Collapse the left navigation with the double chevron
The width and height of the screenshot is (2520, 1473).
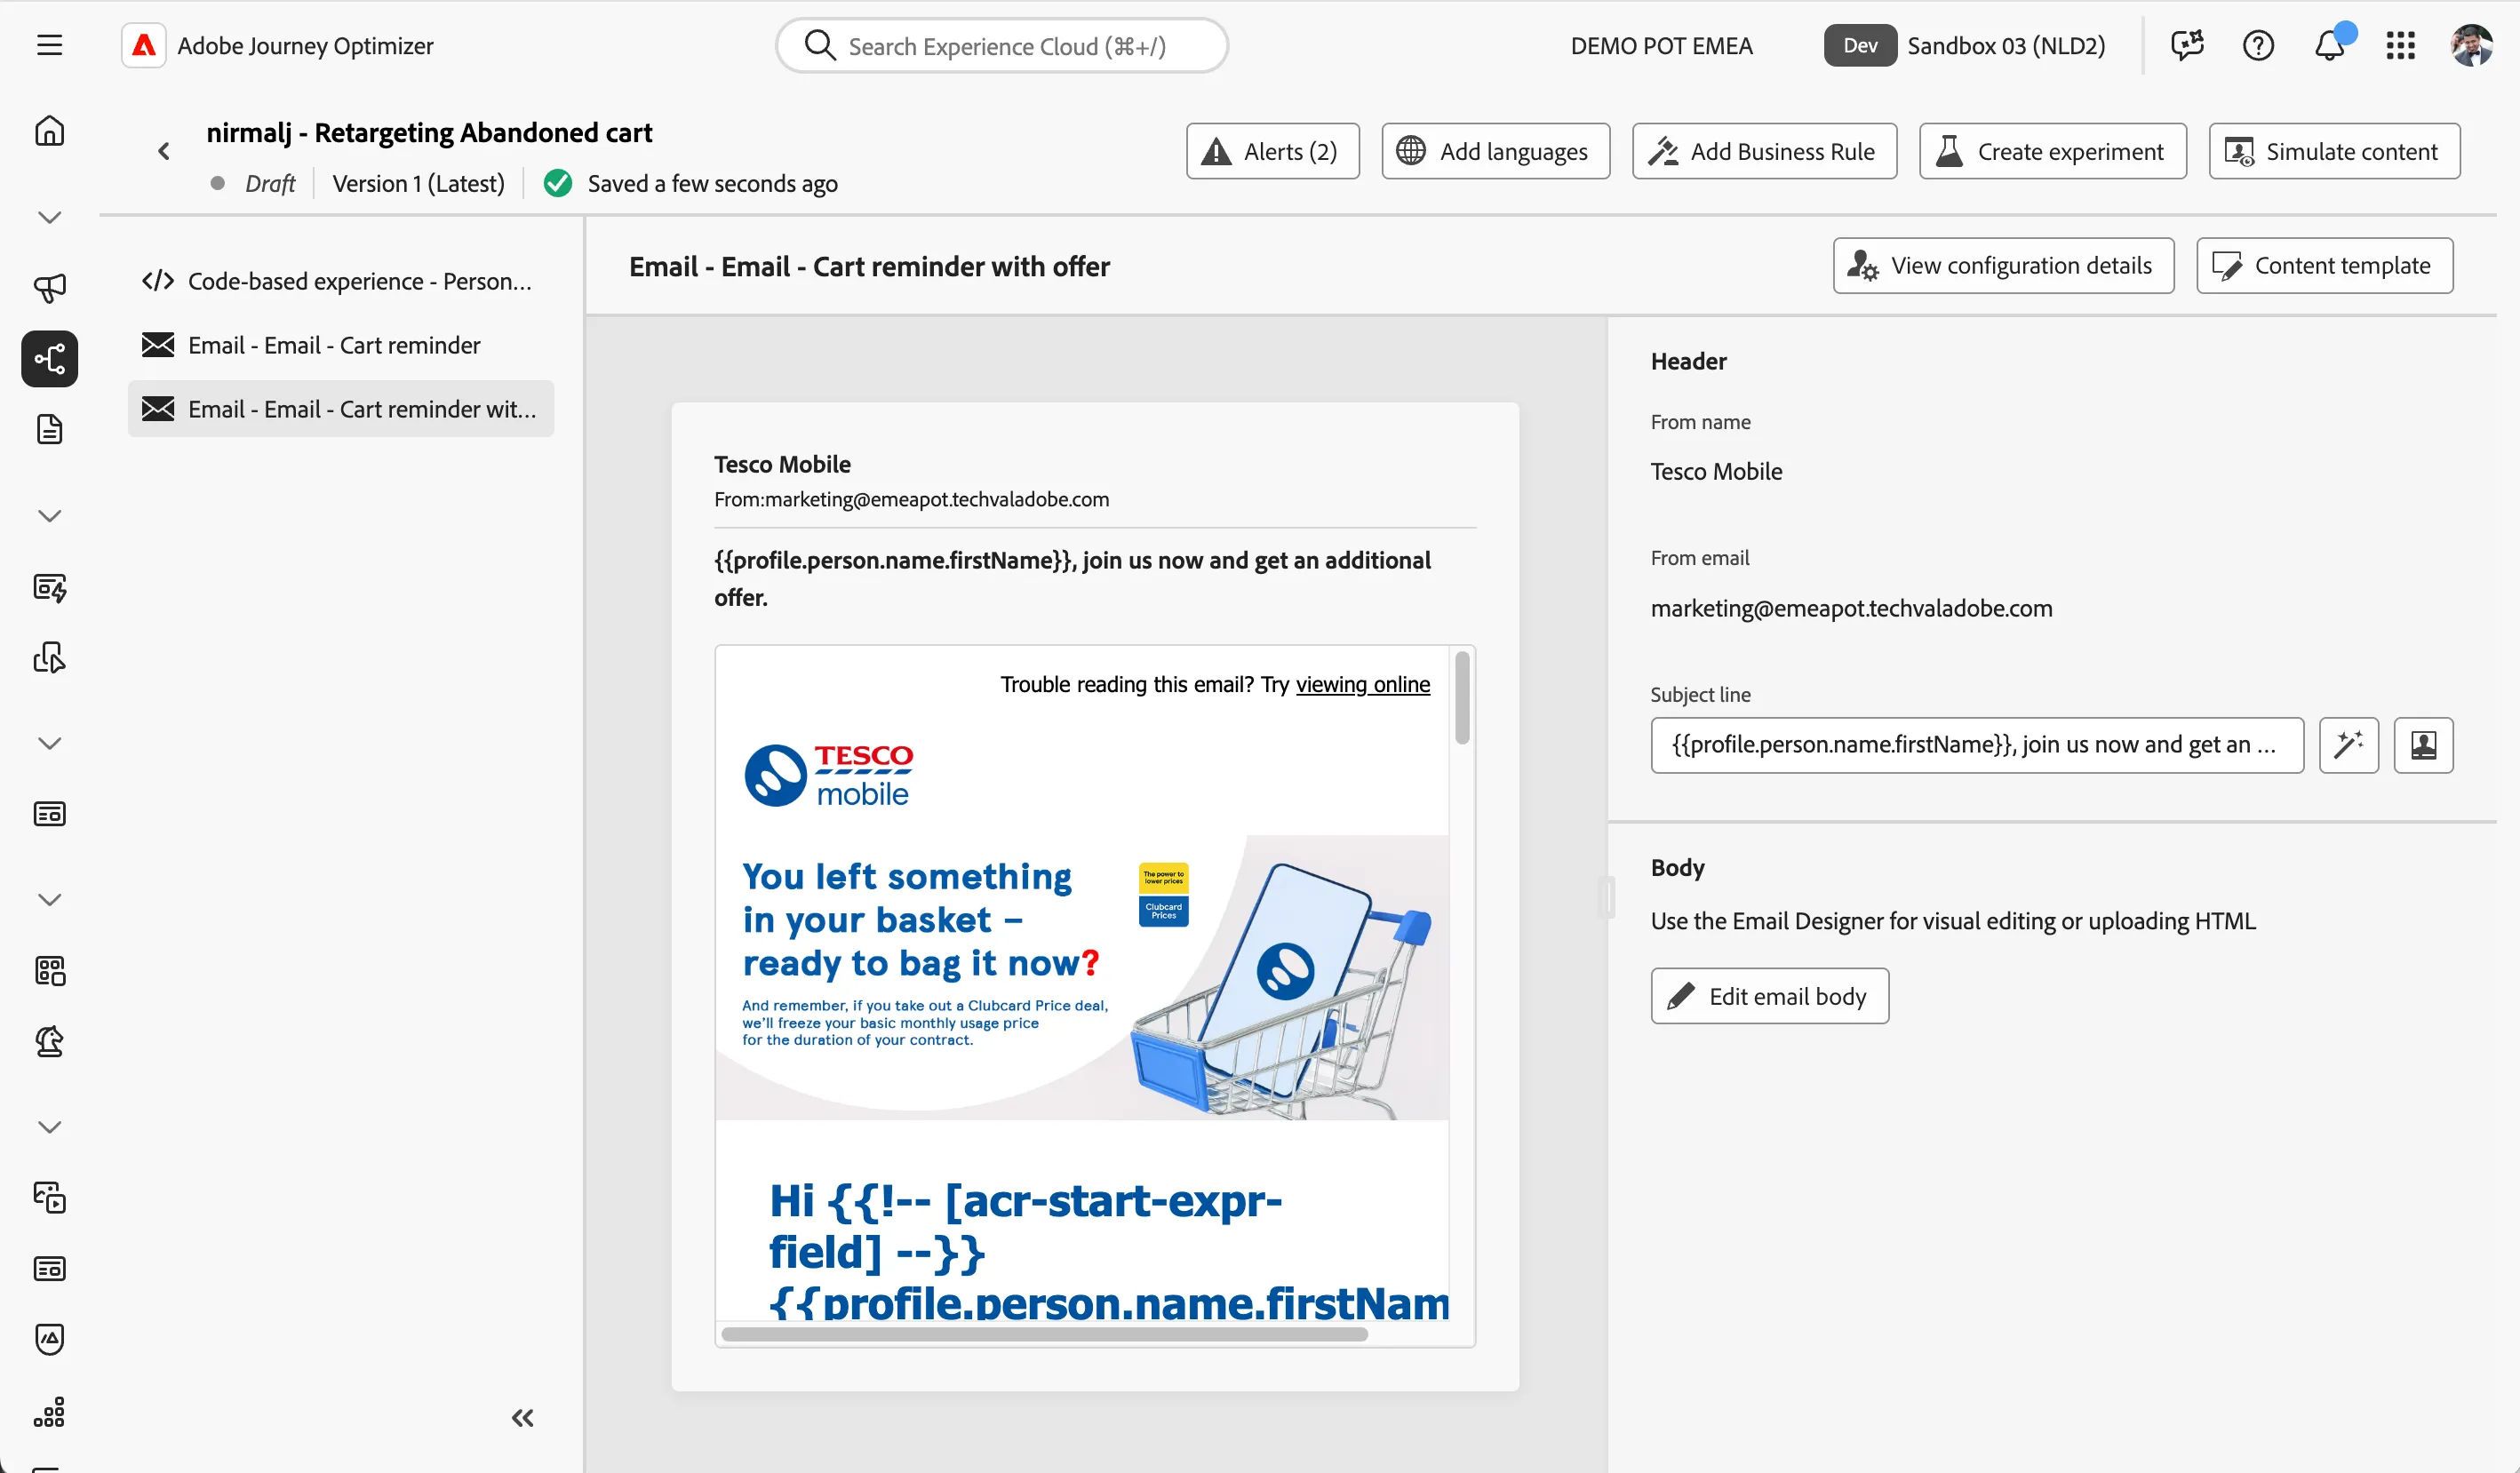pos(522,1417)
